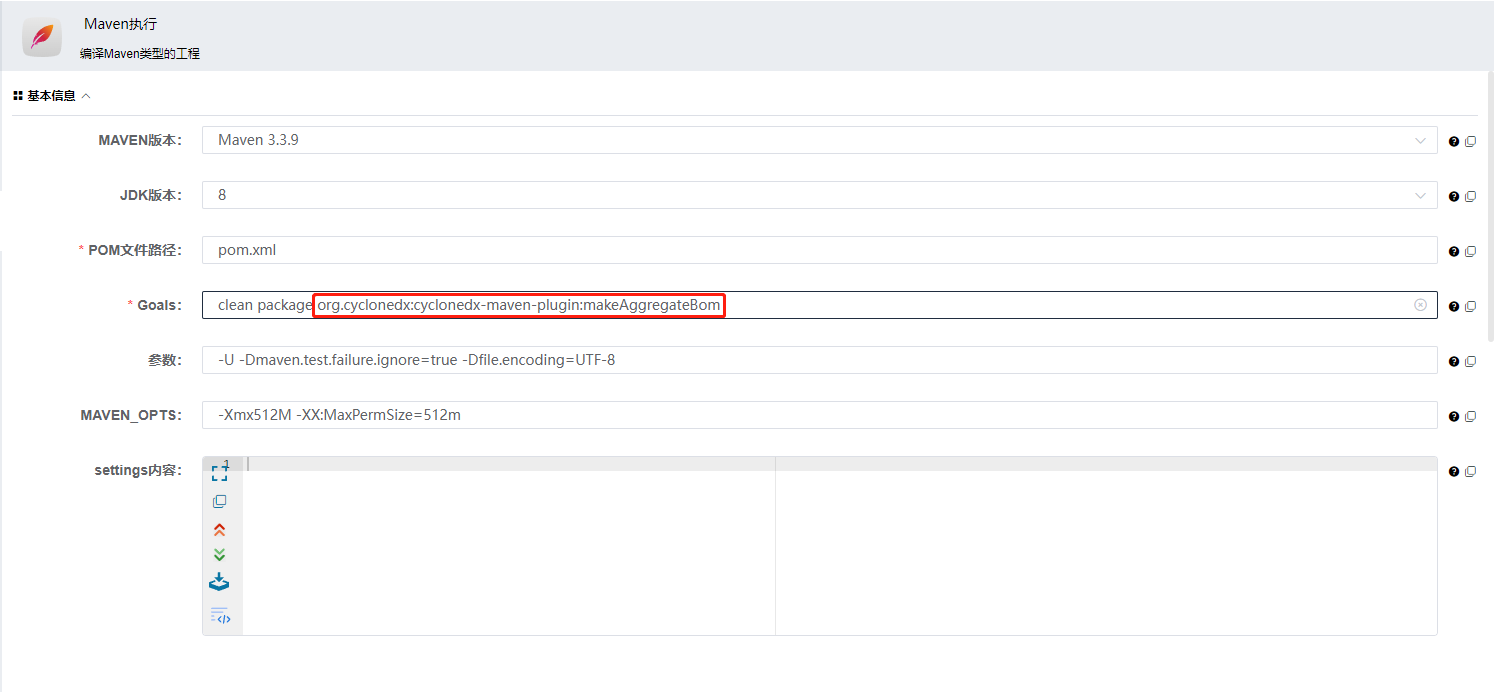Viewport: 1494px width, 692px height.
Task: Click copy icon for Goals row
Action: click(1470, 307)
